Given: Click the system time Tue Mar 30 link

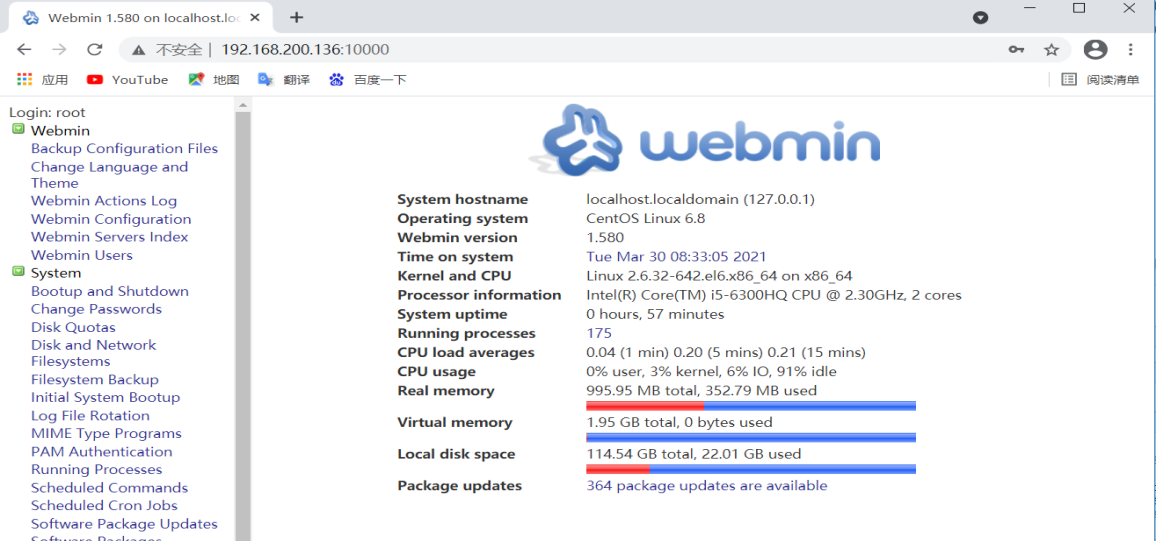Looking at the screenshot, I should (676, 257).
